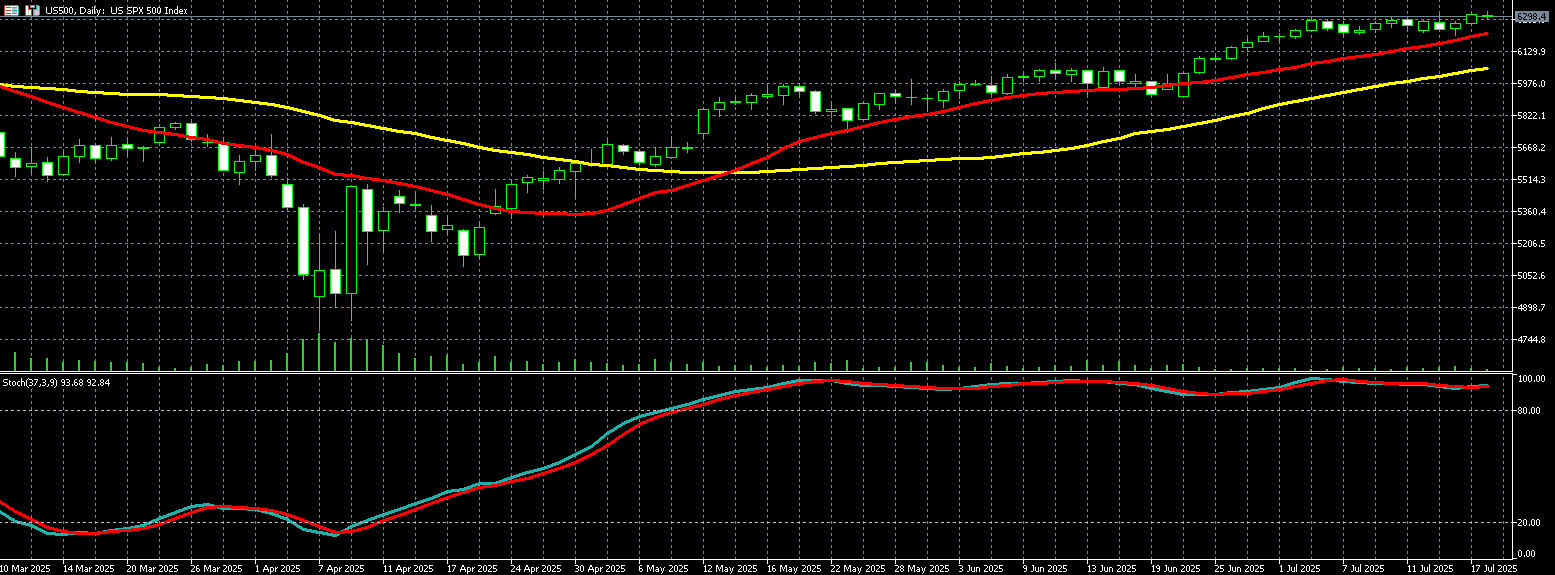Click the 13 Jun 2025 date label
The image size is (1555, 575).
coord(1113,567)
